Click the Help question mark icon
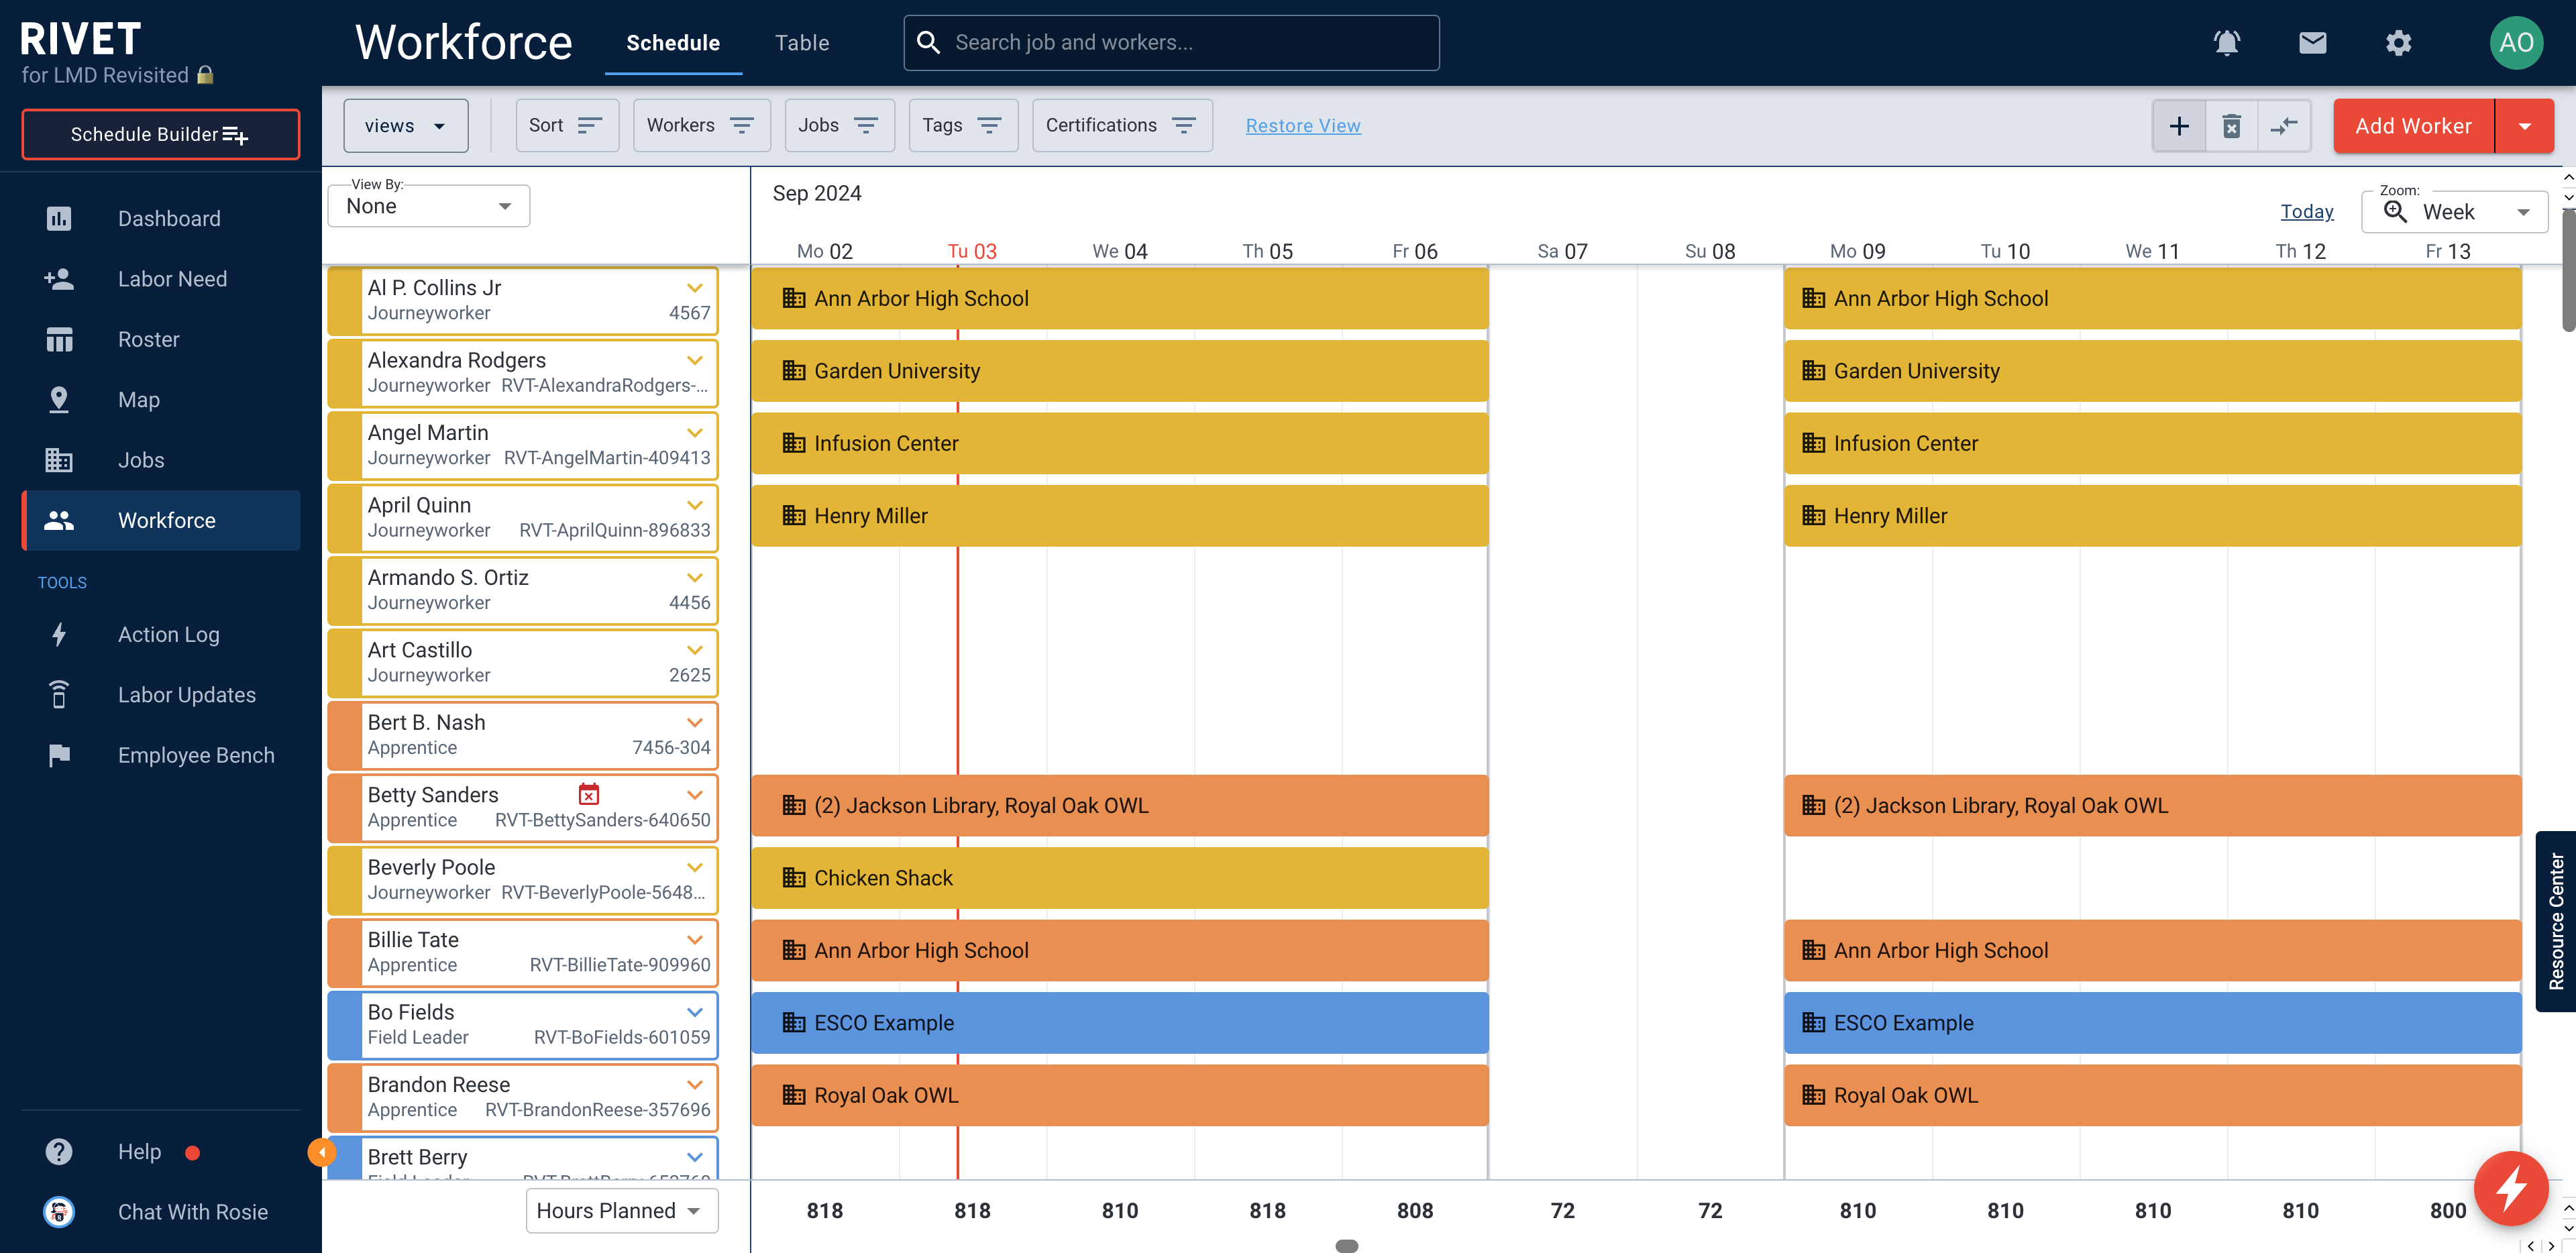 [x=59, y=1151]
